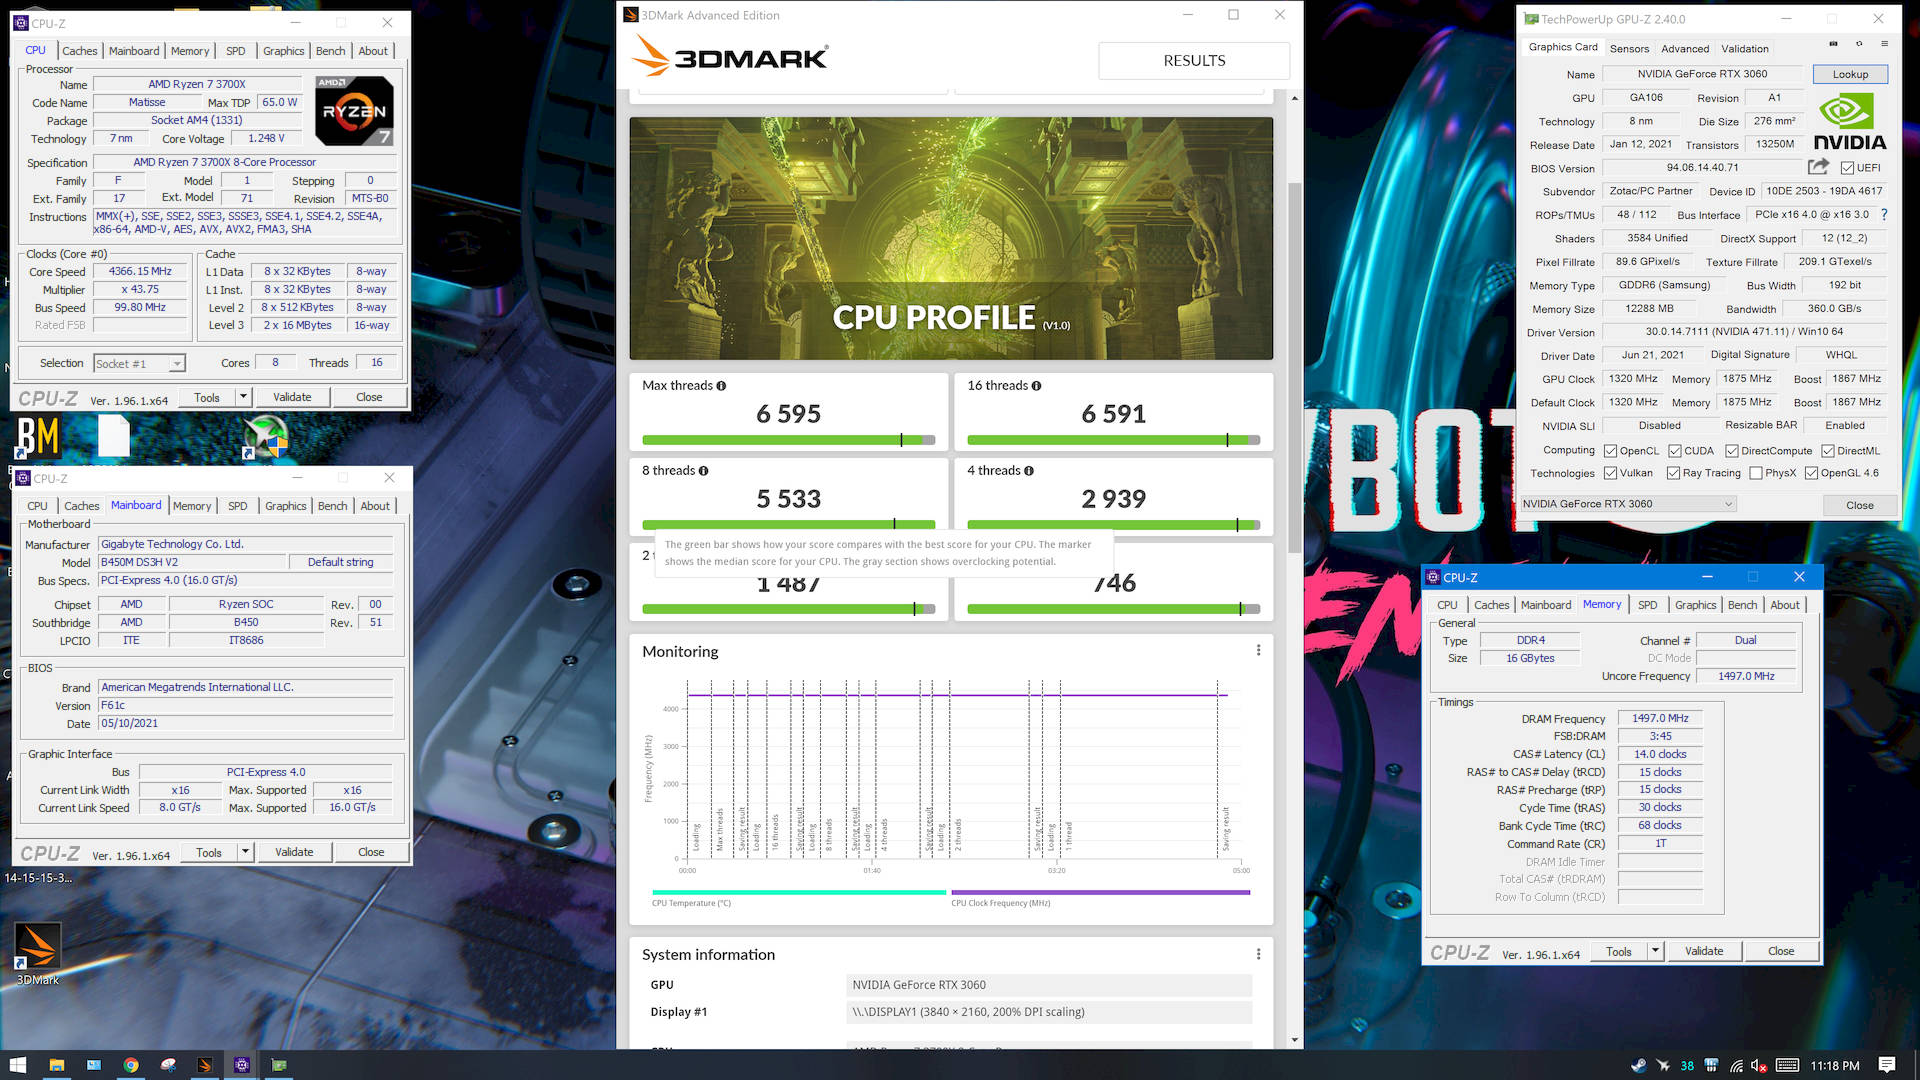This screenshot has width=1920, height=1080.
Task: Click the Ryzen logo in CPU-Z
Action: click(354, 110)
